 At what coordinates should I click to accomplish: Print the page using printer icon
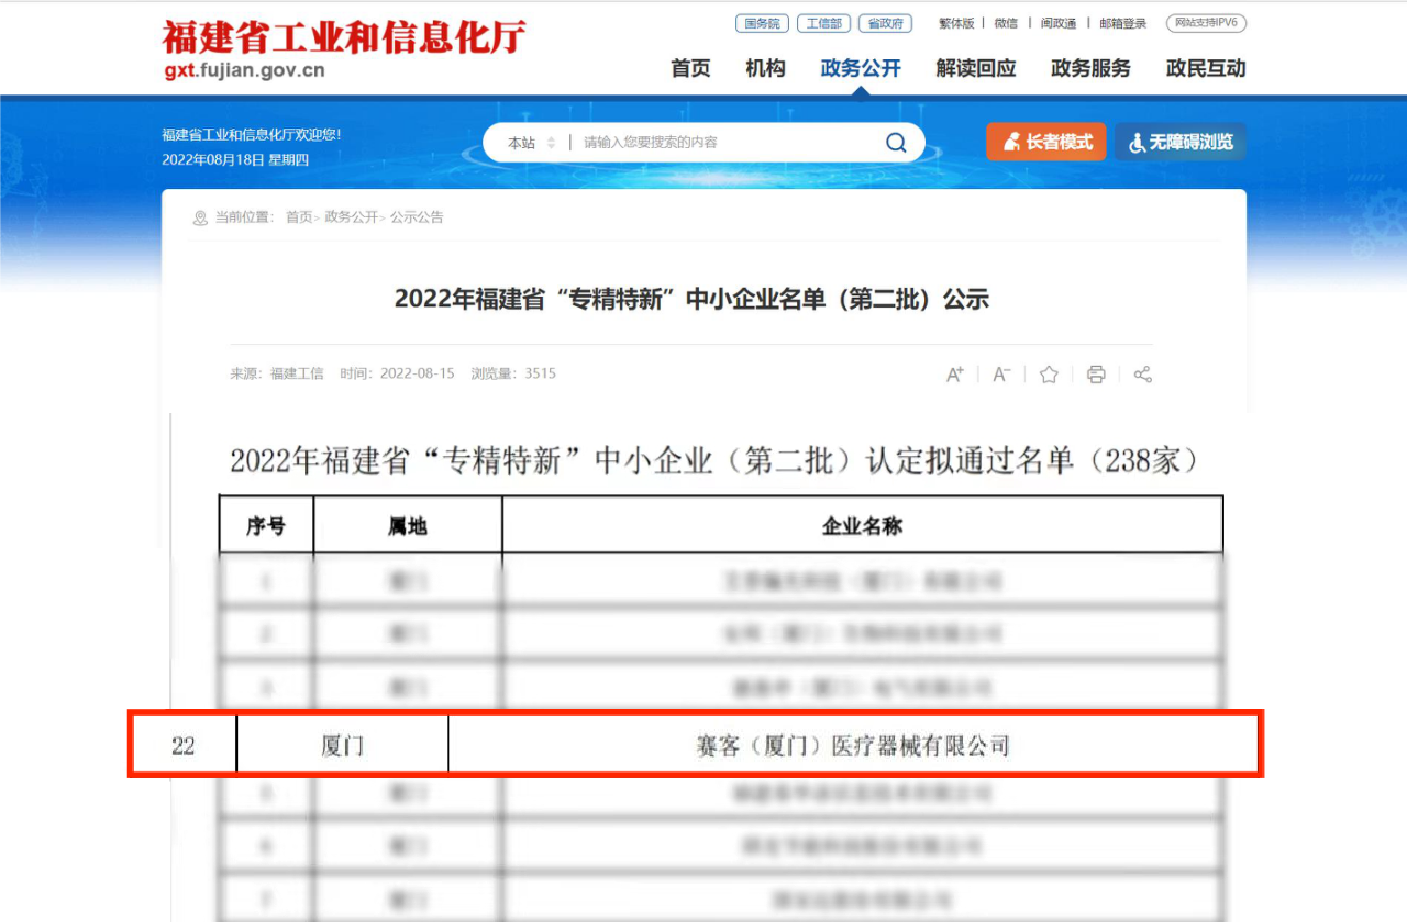(x=1096, y=374)
